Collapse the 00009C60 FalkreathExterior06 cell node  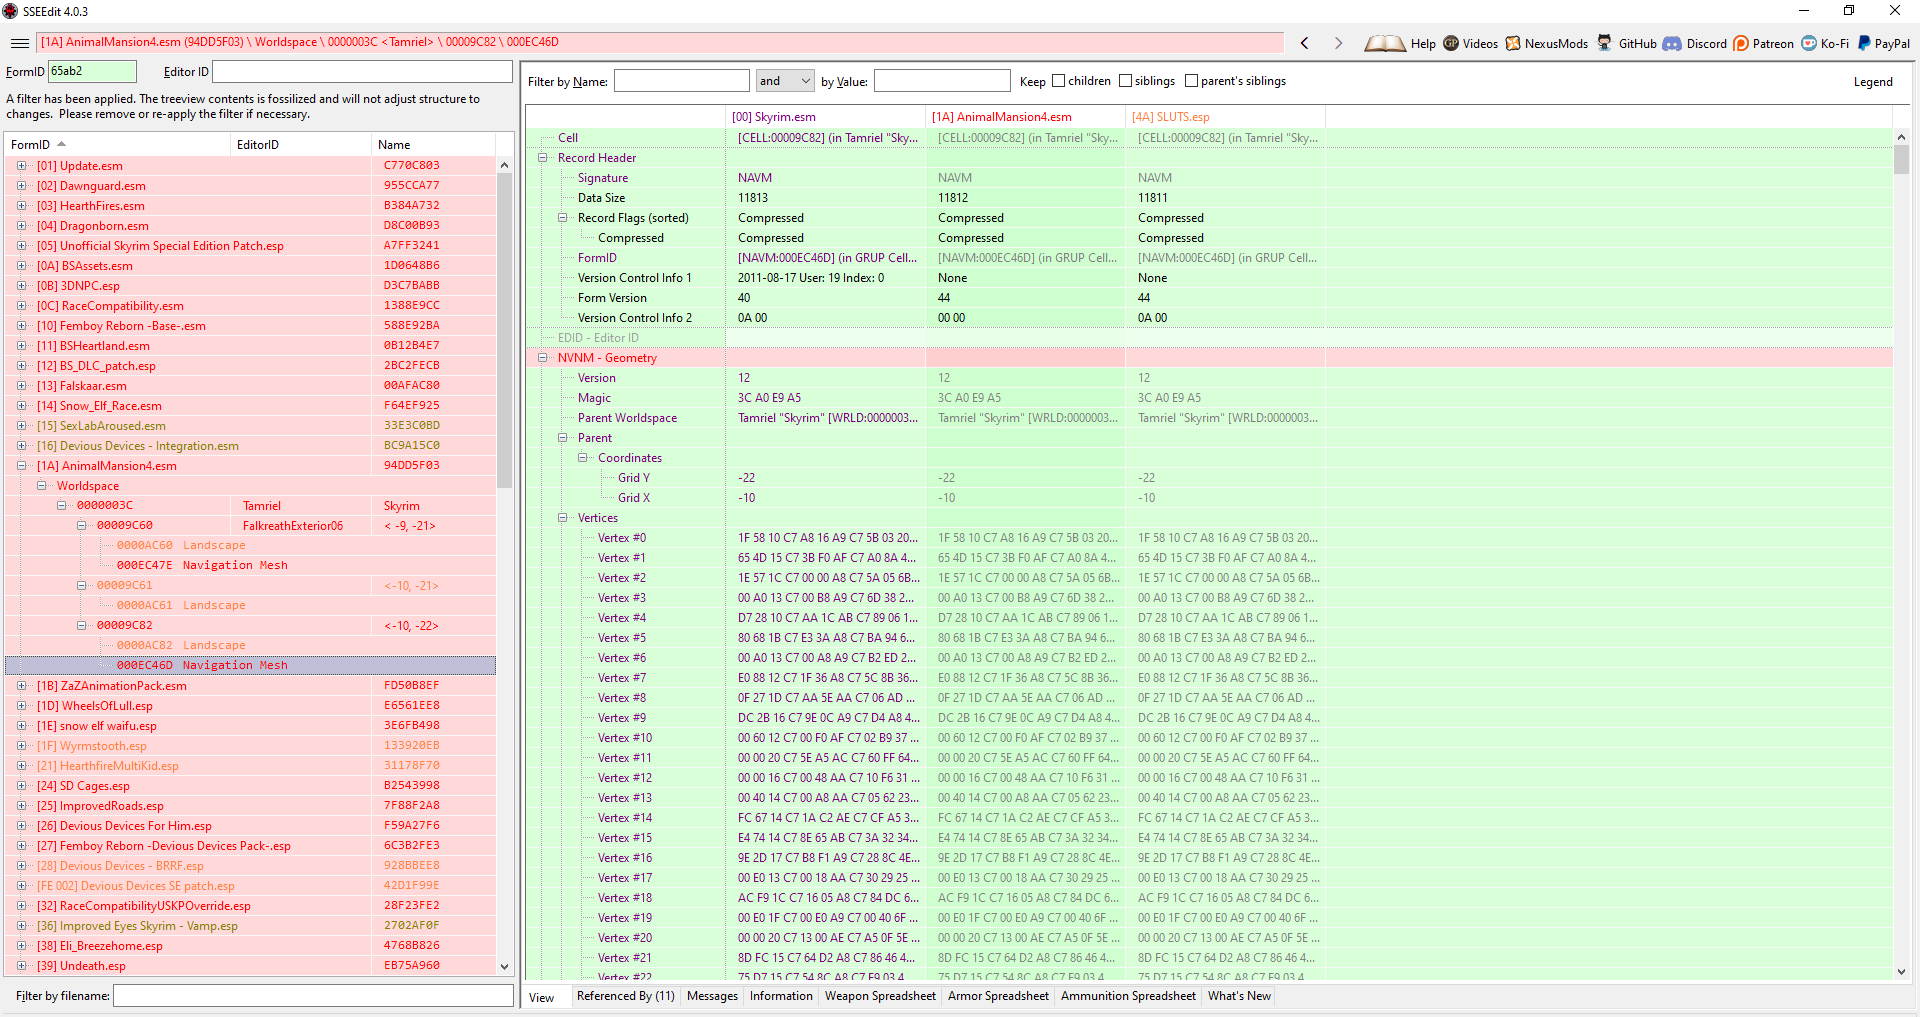(x=81, y=526)
